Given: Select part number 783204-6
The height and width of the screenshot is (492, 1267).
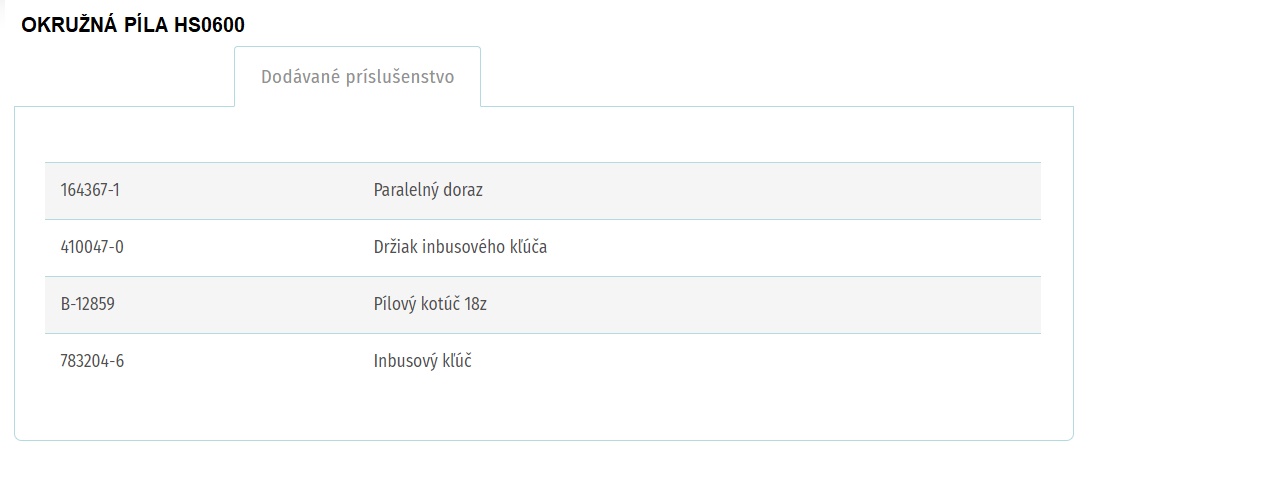Looking at the screenshot, I should [x=92, y=361].
